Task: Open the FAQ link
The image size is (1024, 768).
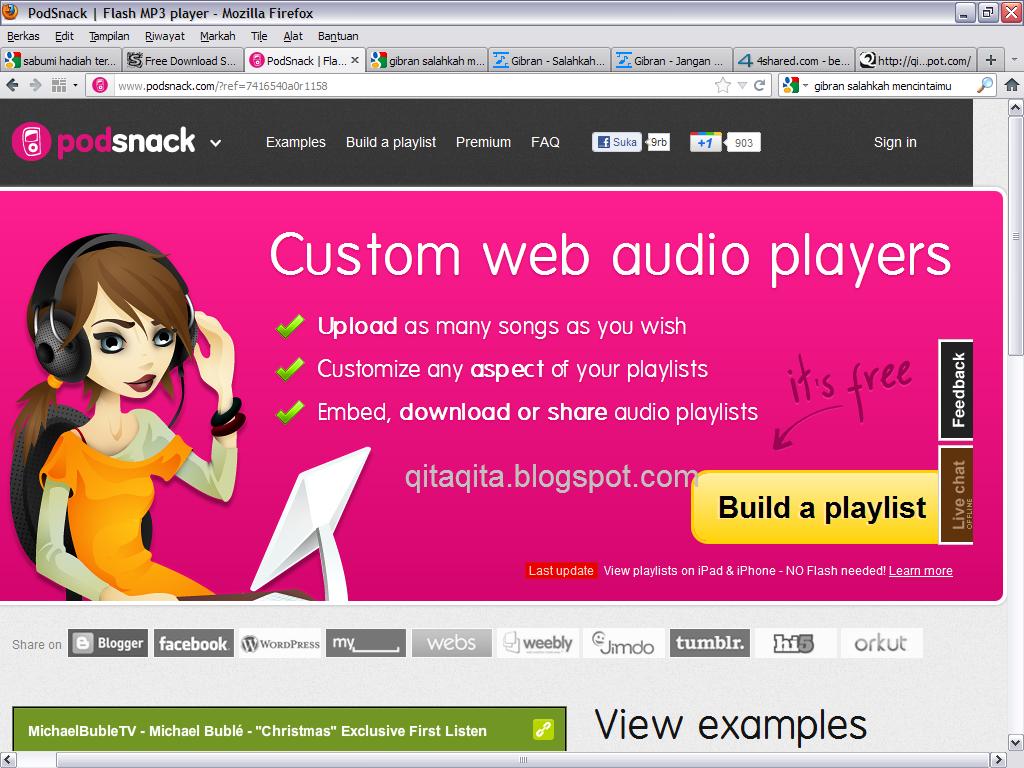Action: point(545,142)
